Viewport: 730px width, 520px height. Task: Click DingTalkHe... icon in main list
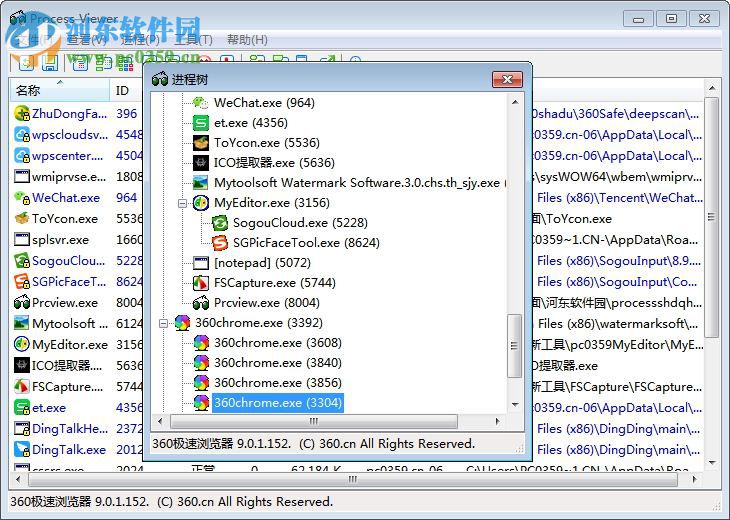22,429
